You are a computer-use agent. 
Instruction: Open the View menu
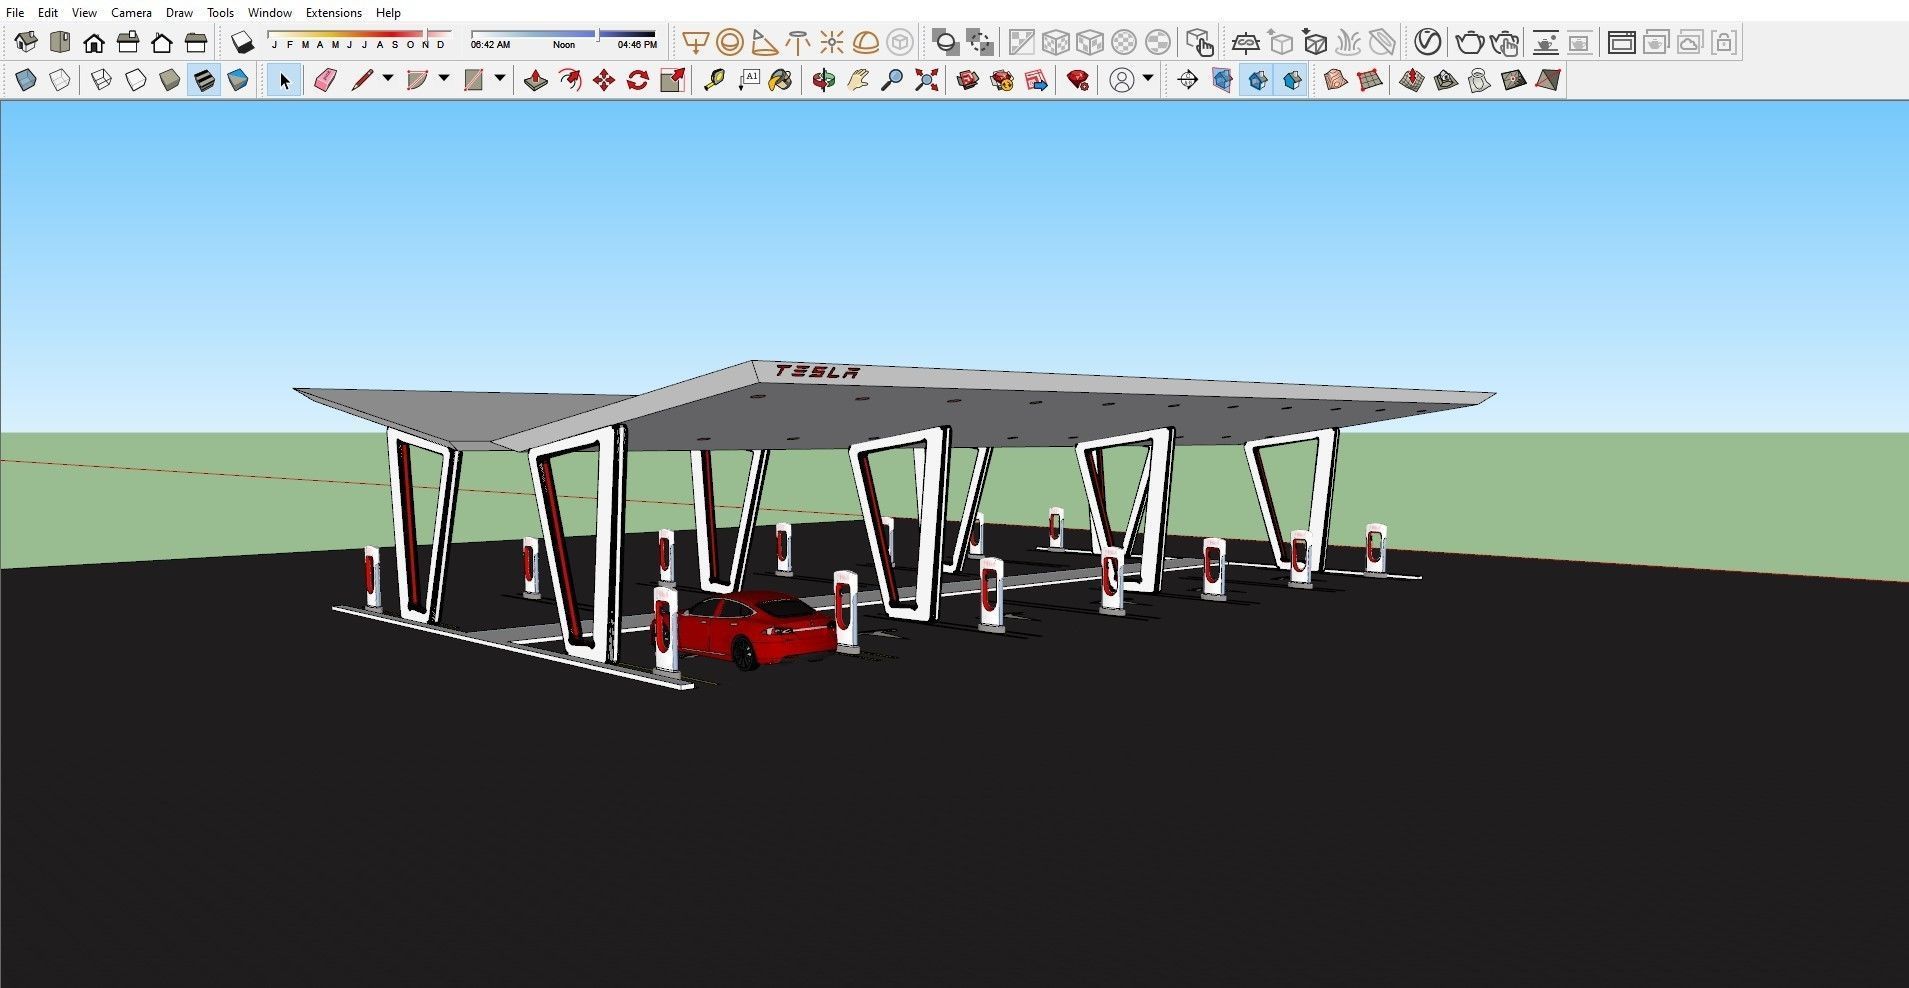(x=84, y=13)
